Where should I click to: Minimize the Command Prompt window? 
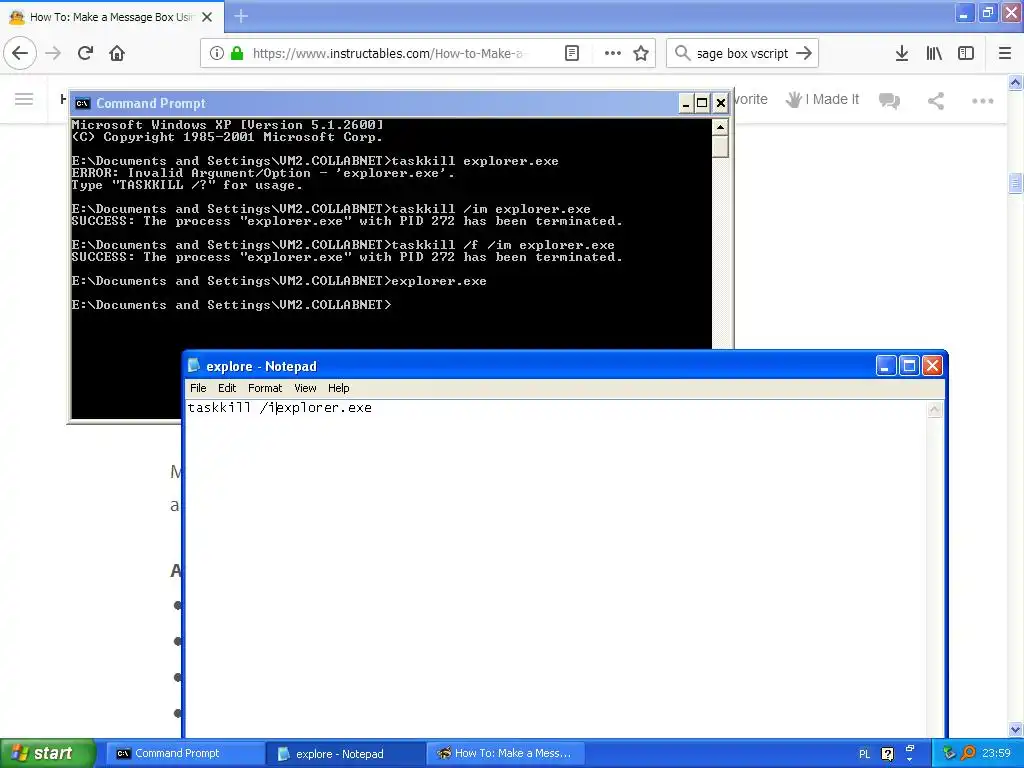point(686,103)
